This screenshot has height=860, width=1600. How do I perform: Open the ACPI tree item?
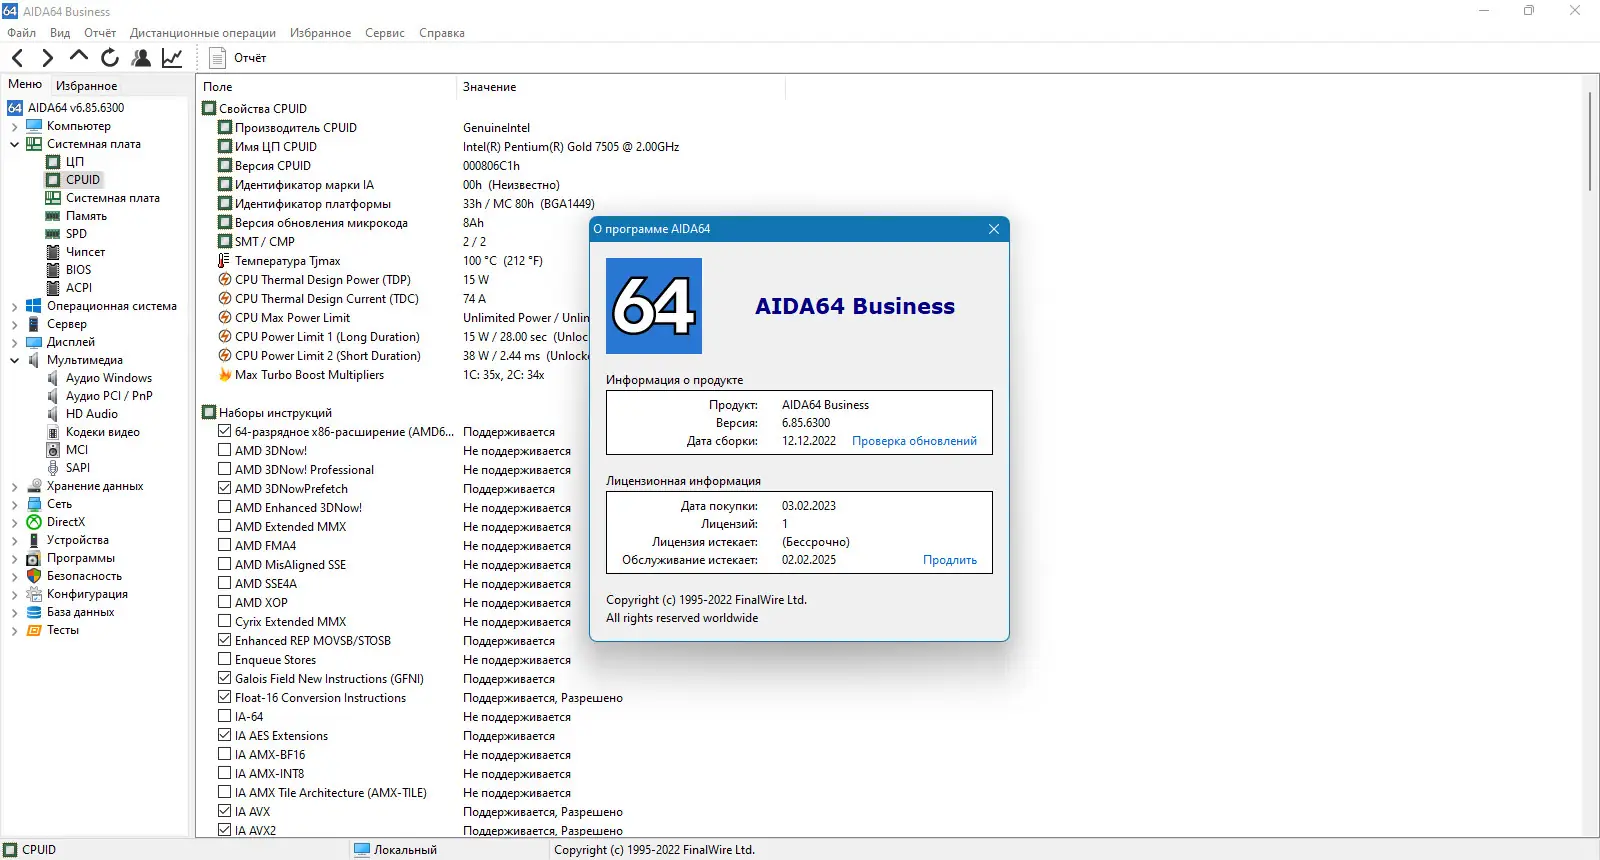[x=79, y=288]
